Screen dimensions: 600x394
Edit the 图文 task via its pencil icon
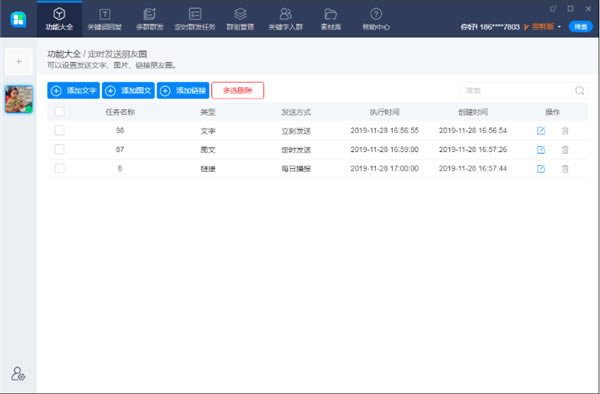[x=541, y=150]
